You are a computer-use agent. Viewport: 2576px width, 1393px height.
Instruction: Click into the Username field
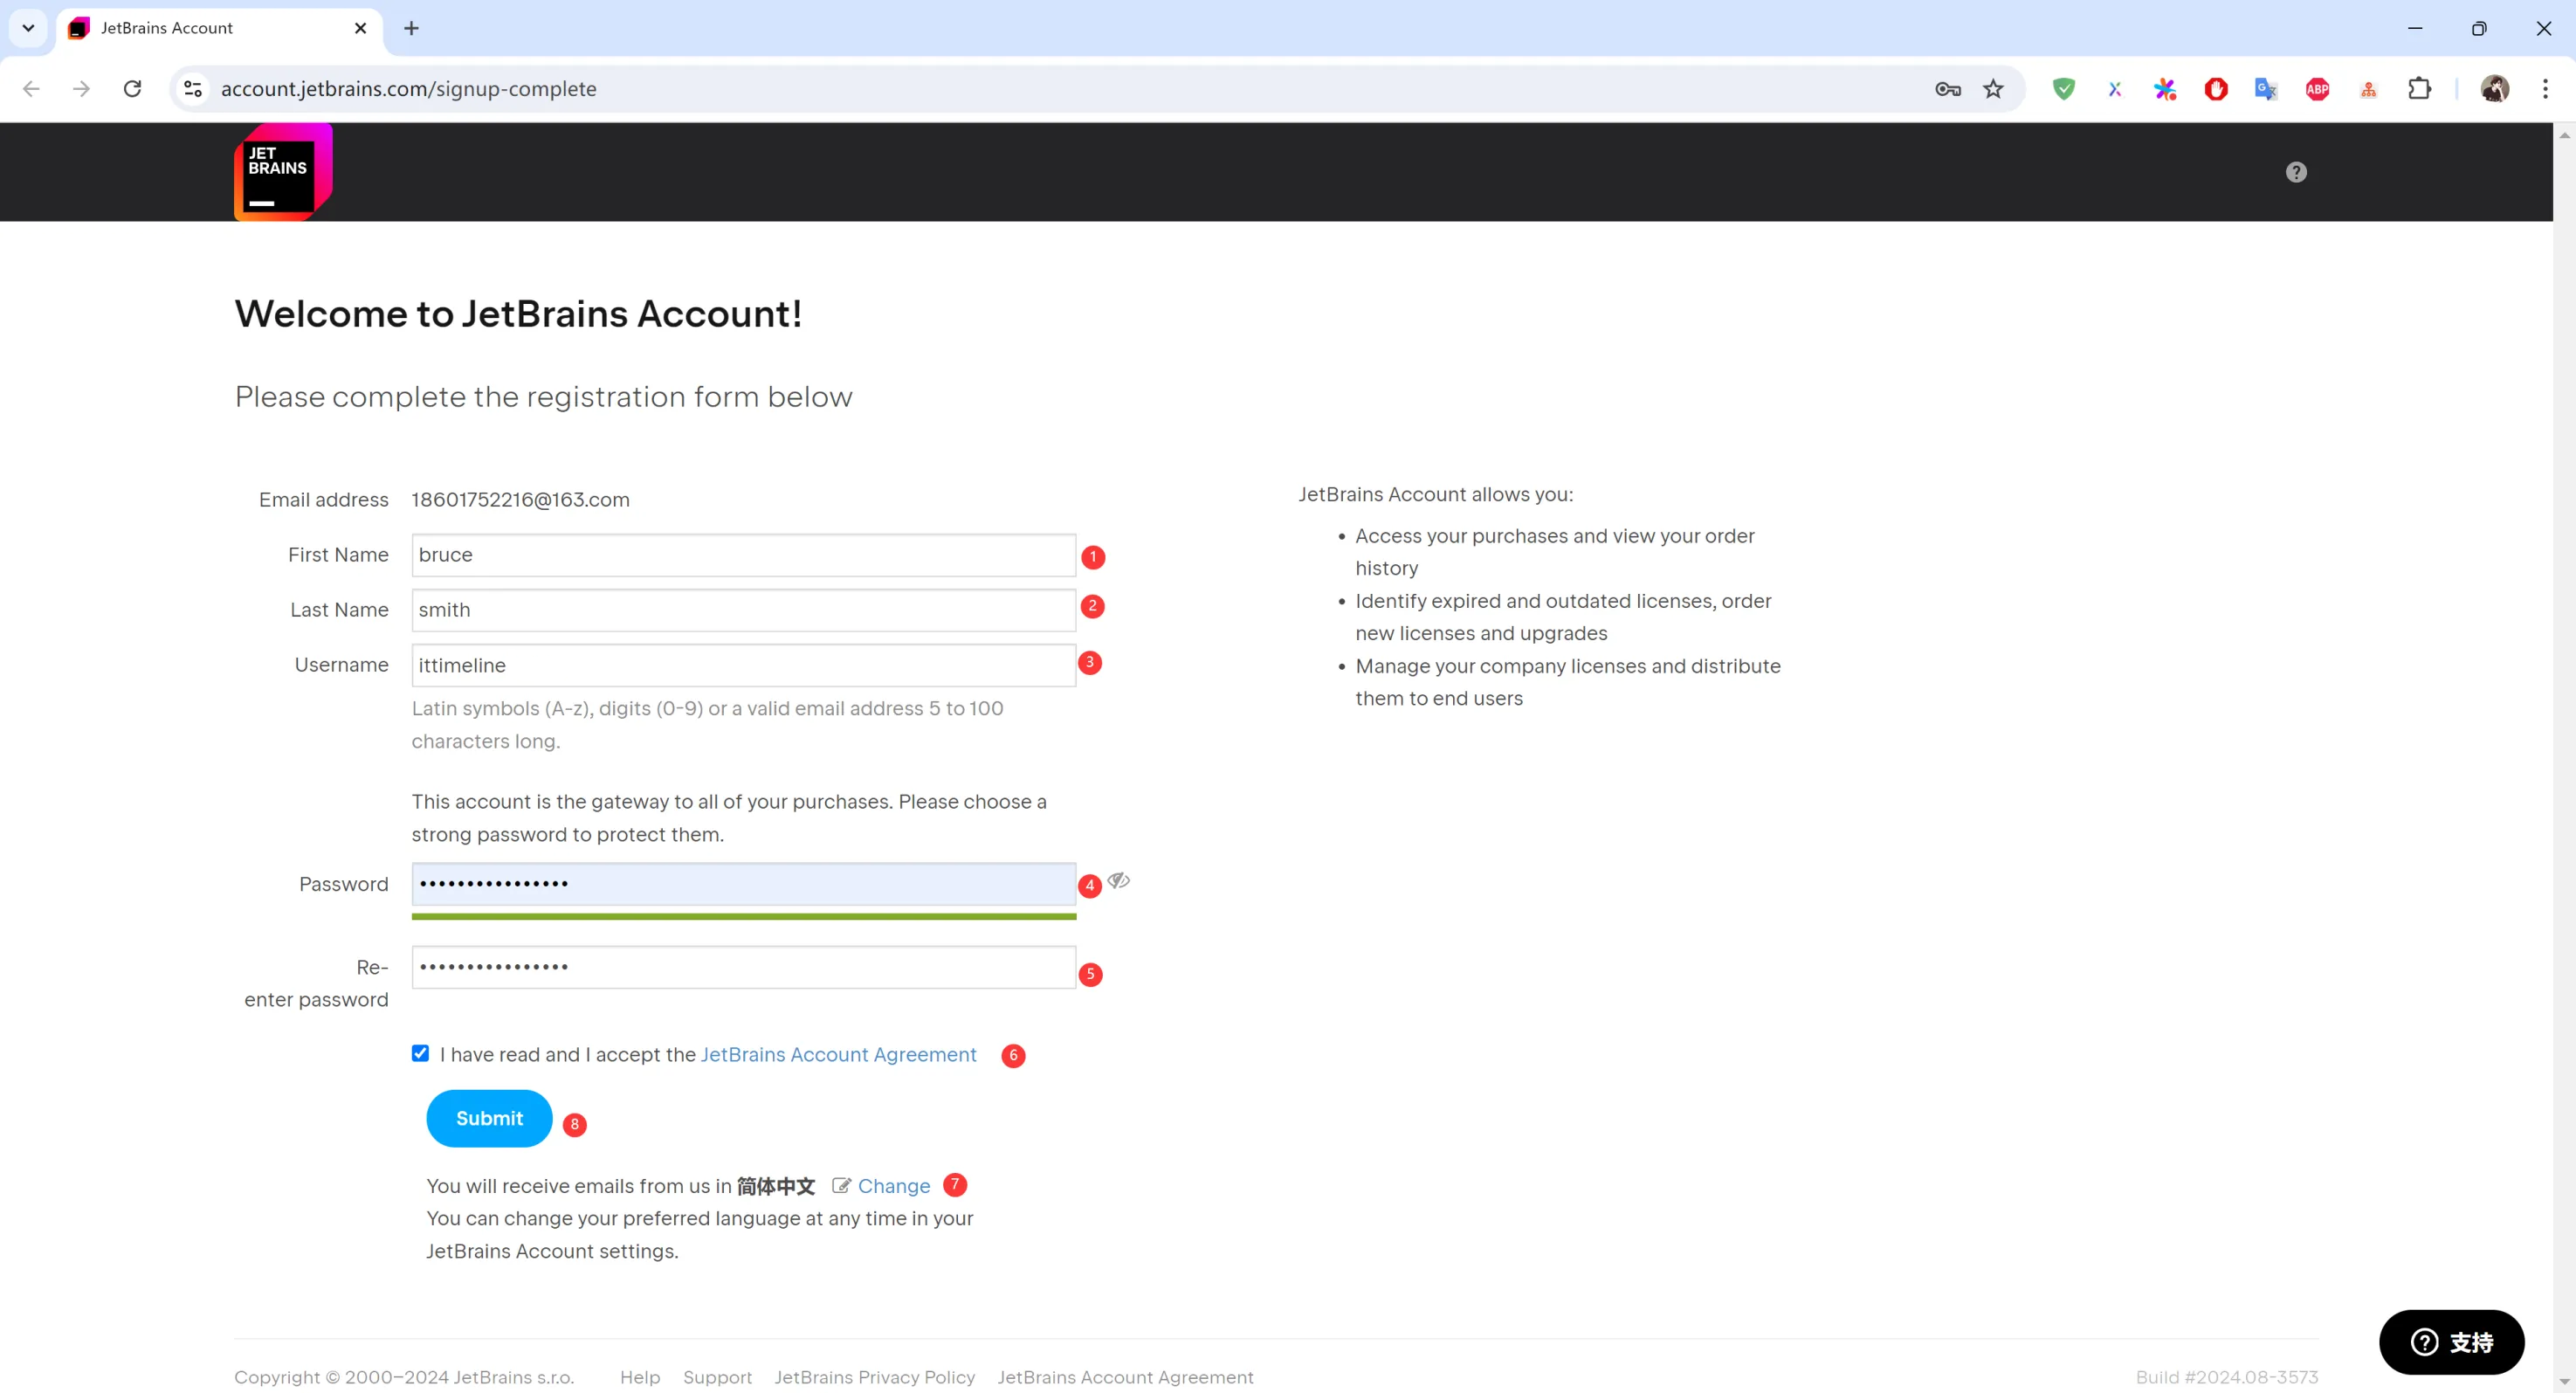coord(743,665)
